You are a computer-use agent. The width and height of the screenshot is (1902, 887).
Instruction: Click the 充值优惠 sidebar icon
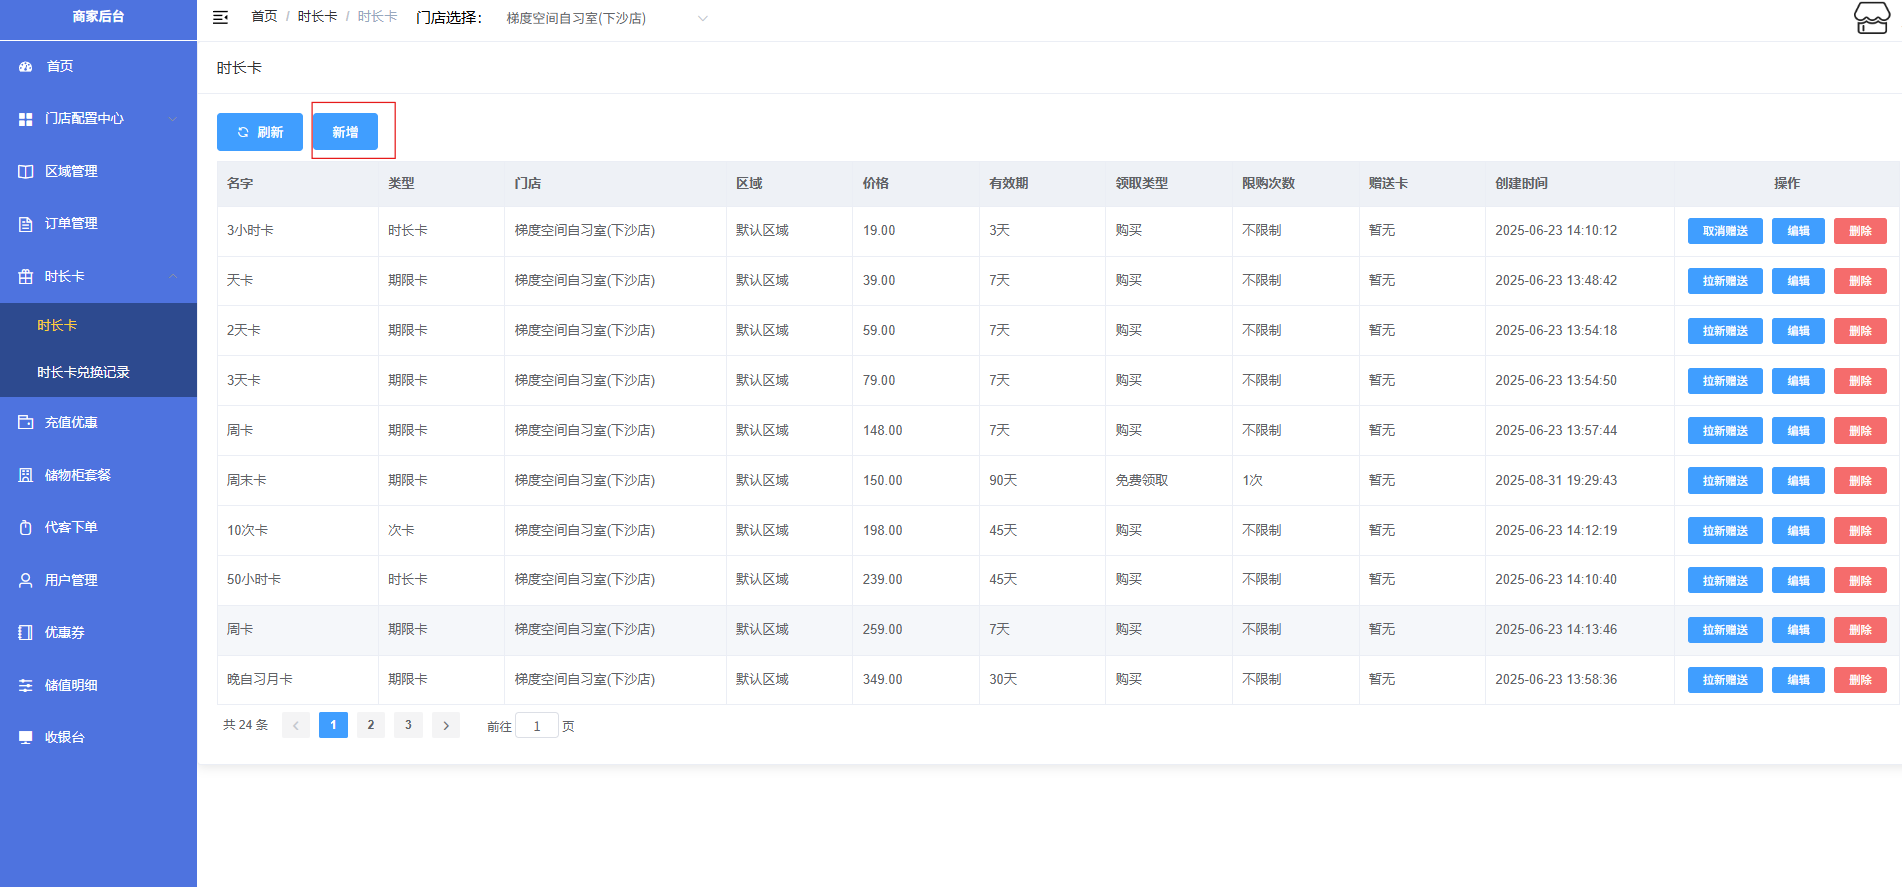pyautogui.click(x=26, y=423)
